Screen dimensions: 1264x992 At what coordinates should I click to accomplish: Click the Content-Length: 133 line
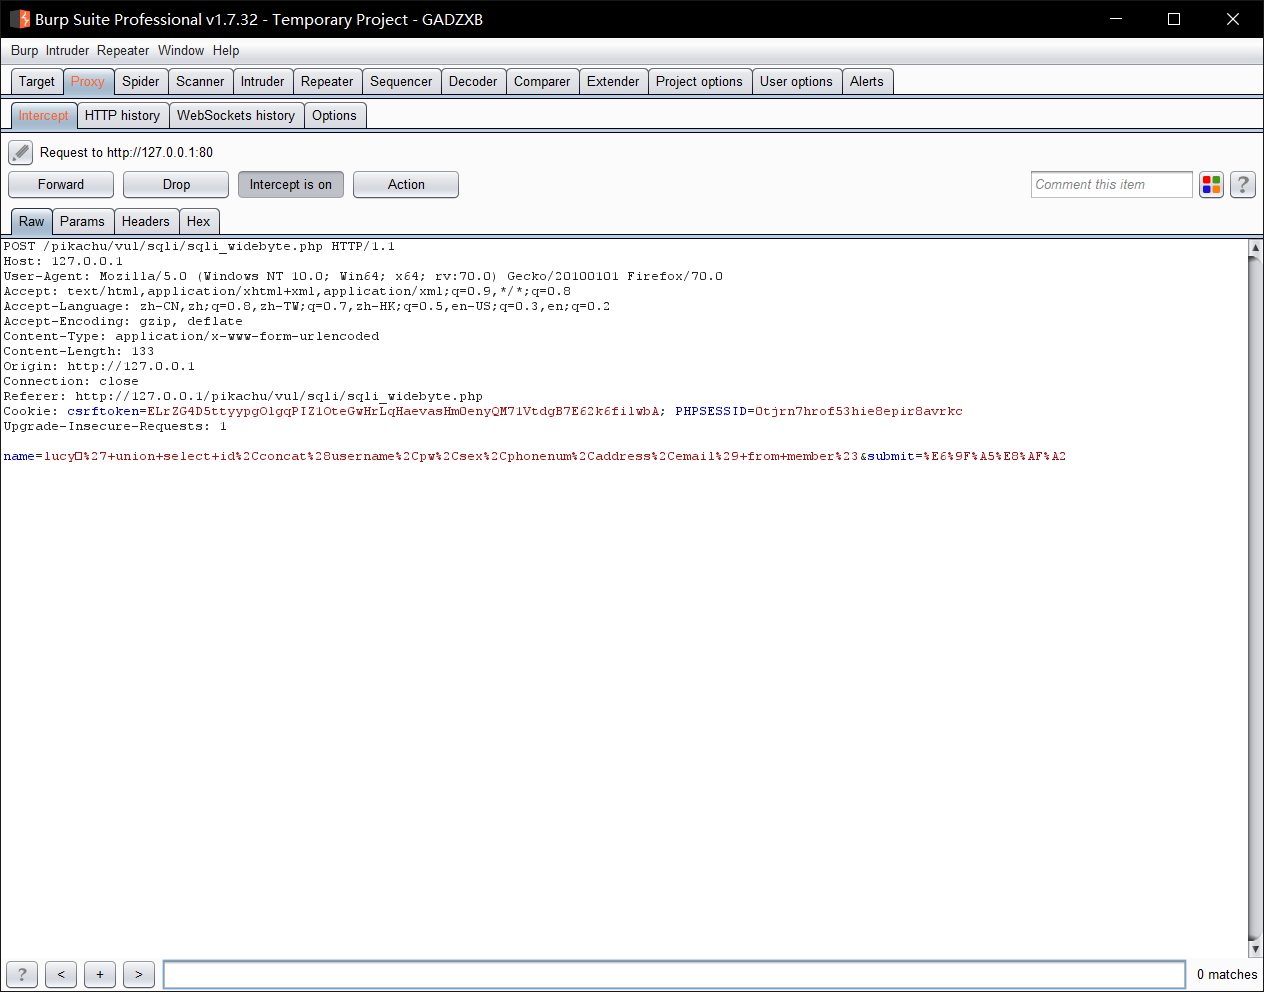click(x=79, y=351)
